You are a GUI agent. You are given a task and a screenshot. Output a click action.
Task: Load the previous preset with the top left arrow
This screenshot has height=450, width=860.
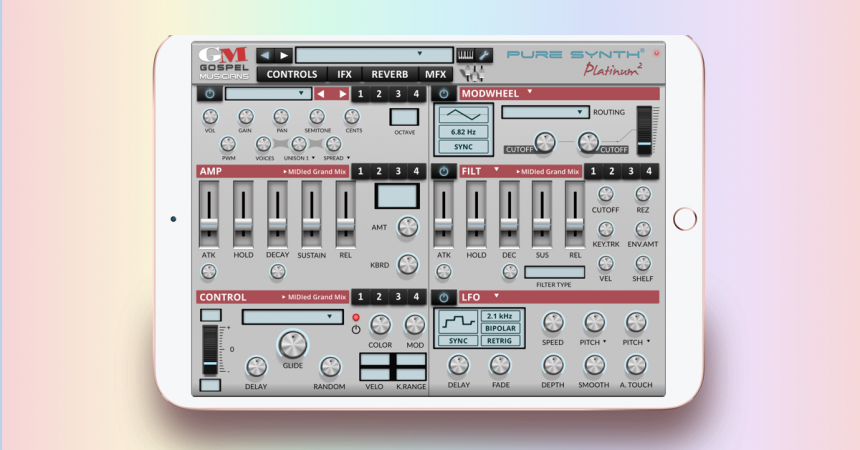pyautogui.click(x=265, y=55)
